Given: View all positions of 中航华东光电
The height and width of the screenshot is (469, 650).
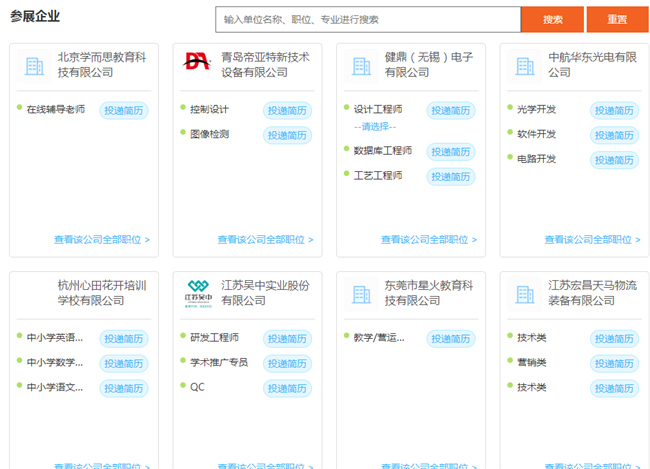Looking at the screenshot, I should click(592, 240).
